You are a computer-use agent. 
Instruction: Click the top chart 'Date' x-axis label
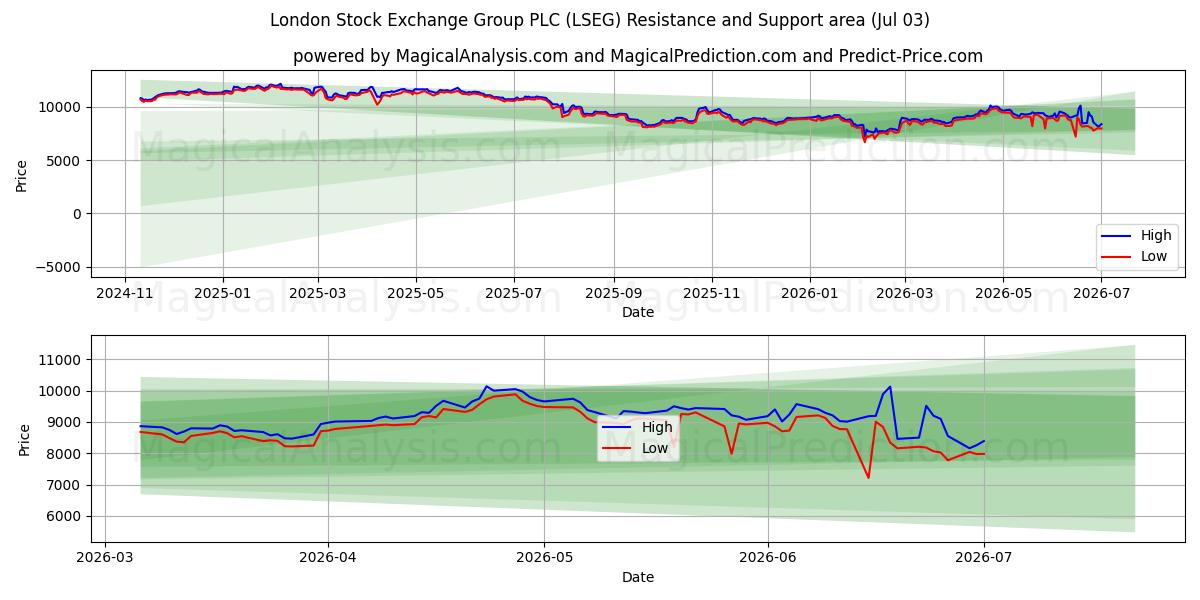[x=638, y=312]
